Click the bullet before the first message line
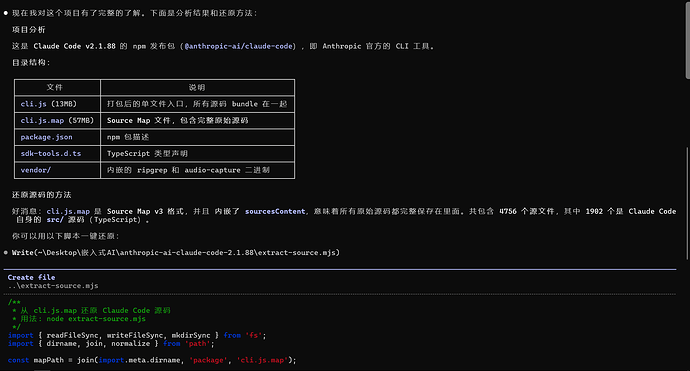Viewport: 690px width, 371px height. coord(6,13)
